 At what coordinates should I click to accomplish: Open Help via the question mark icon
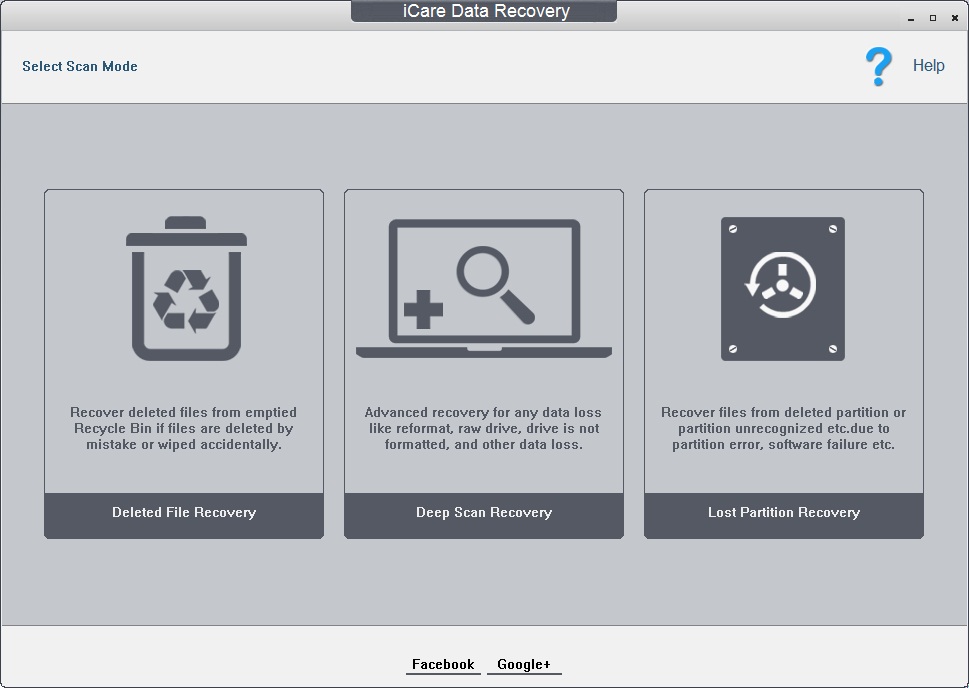tap(877, 66)
